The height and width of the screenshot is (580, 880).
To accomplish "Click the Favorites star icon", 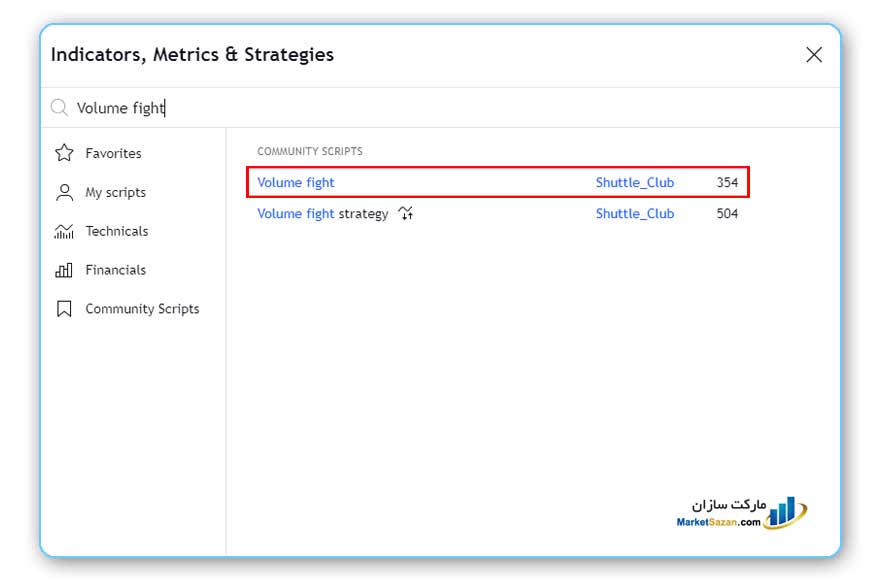I will click(65, 153).
